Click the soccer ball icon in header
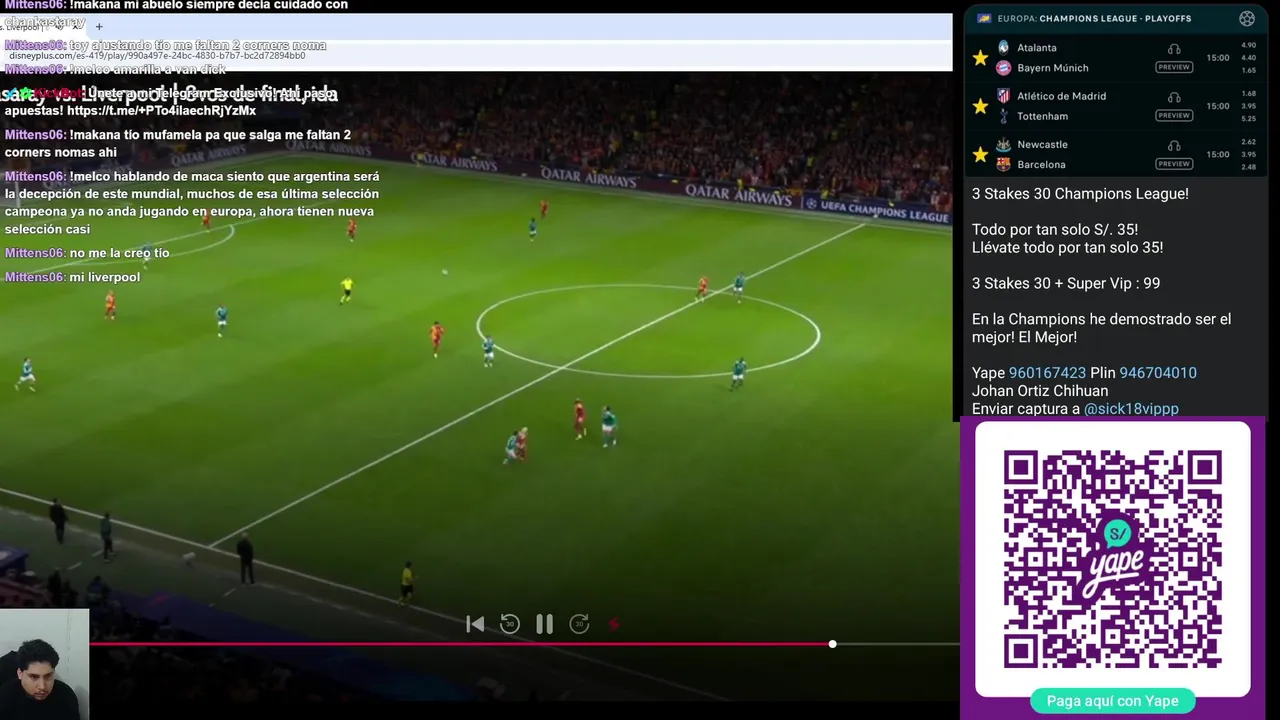 pyautogui.click(x=1247, y=18)
